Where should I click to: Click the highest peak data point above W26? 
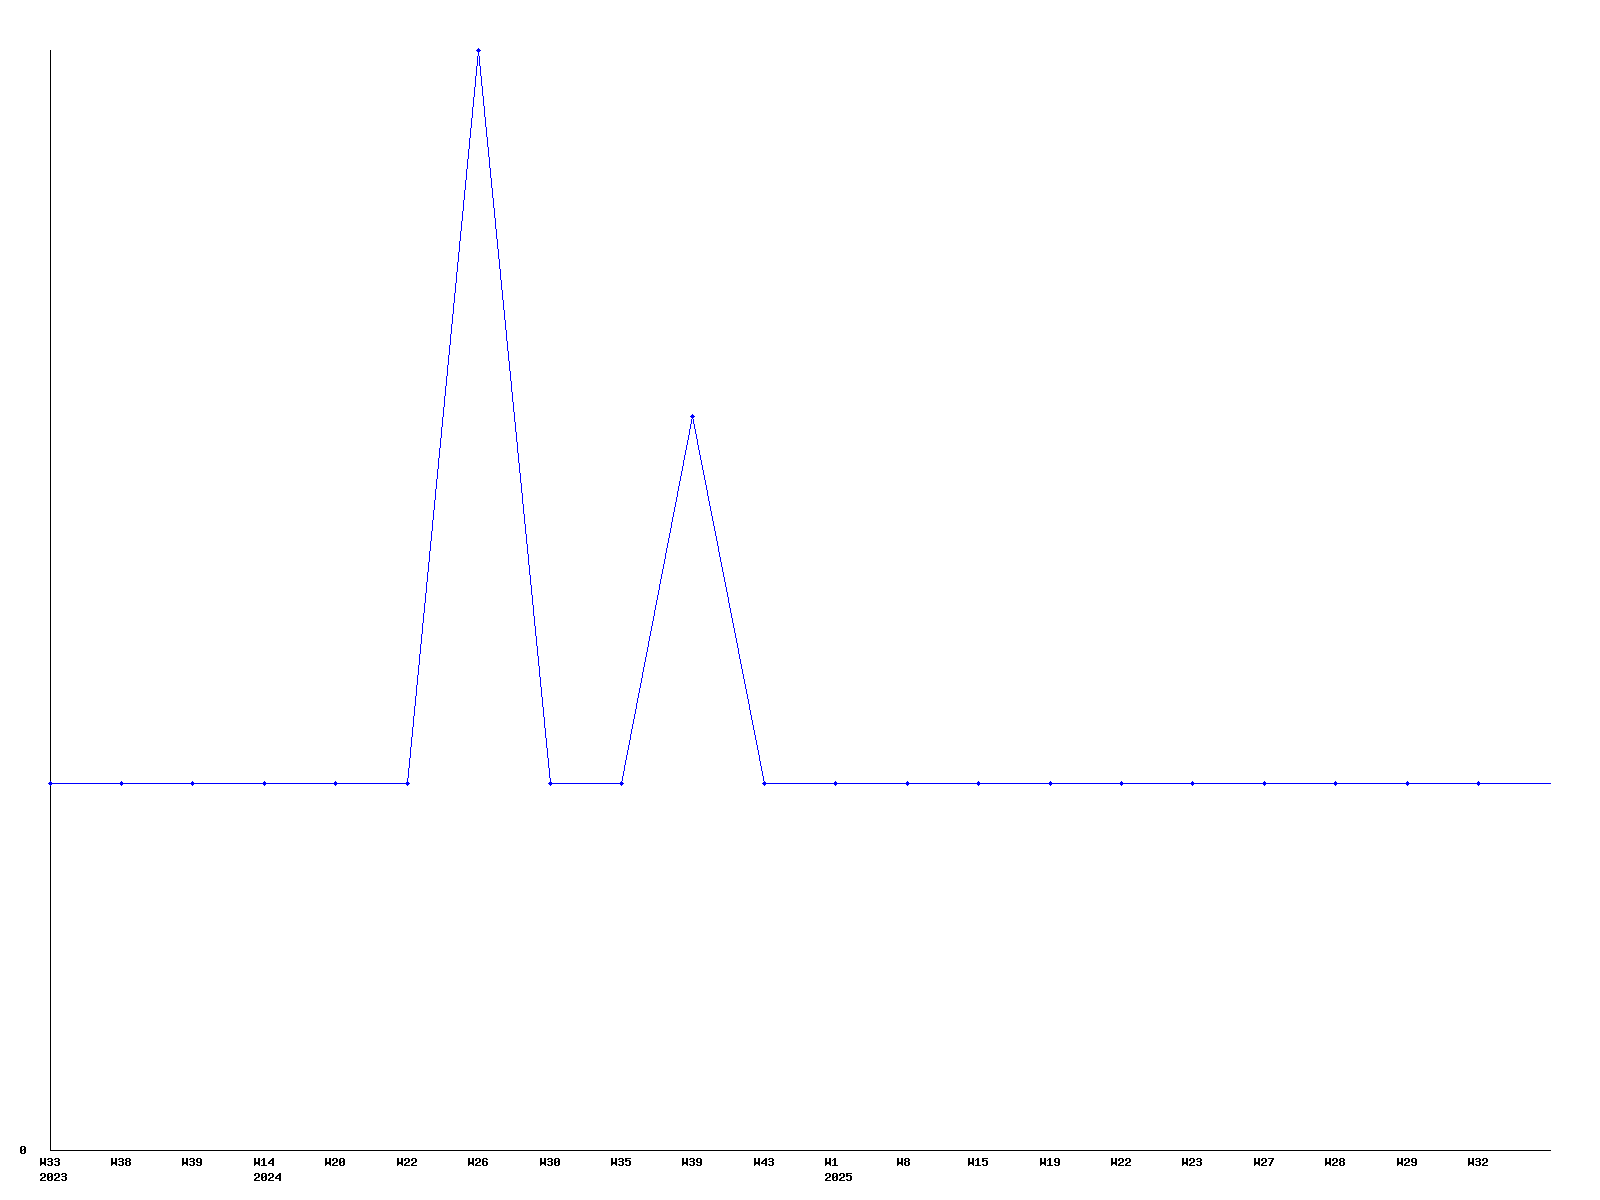point(478,50)
